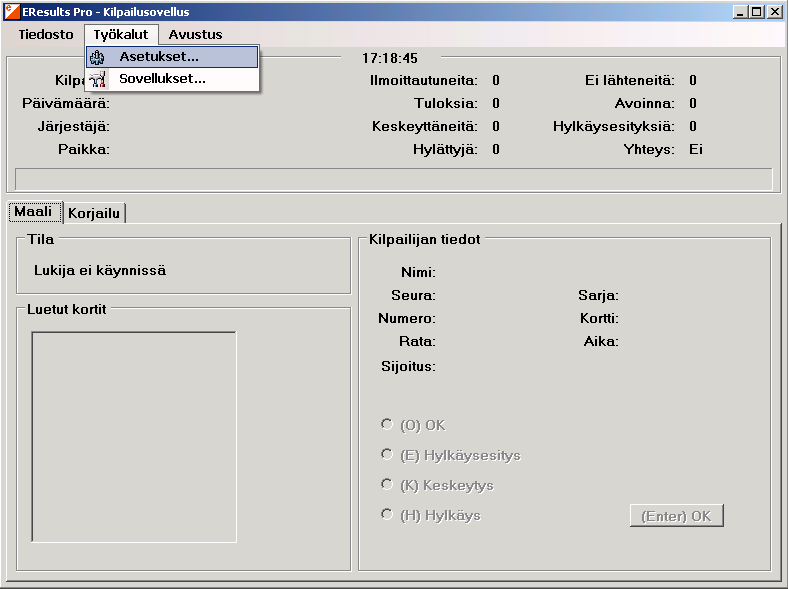Image resolution: width=788 pixels, height=589 pixels.
Task: Click the (Enter) OK button
Action: (676, 516)
